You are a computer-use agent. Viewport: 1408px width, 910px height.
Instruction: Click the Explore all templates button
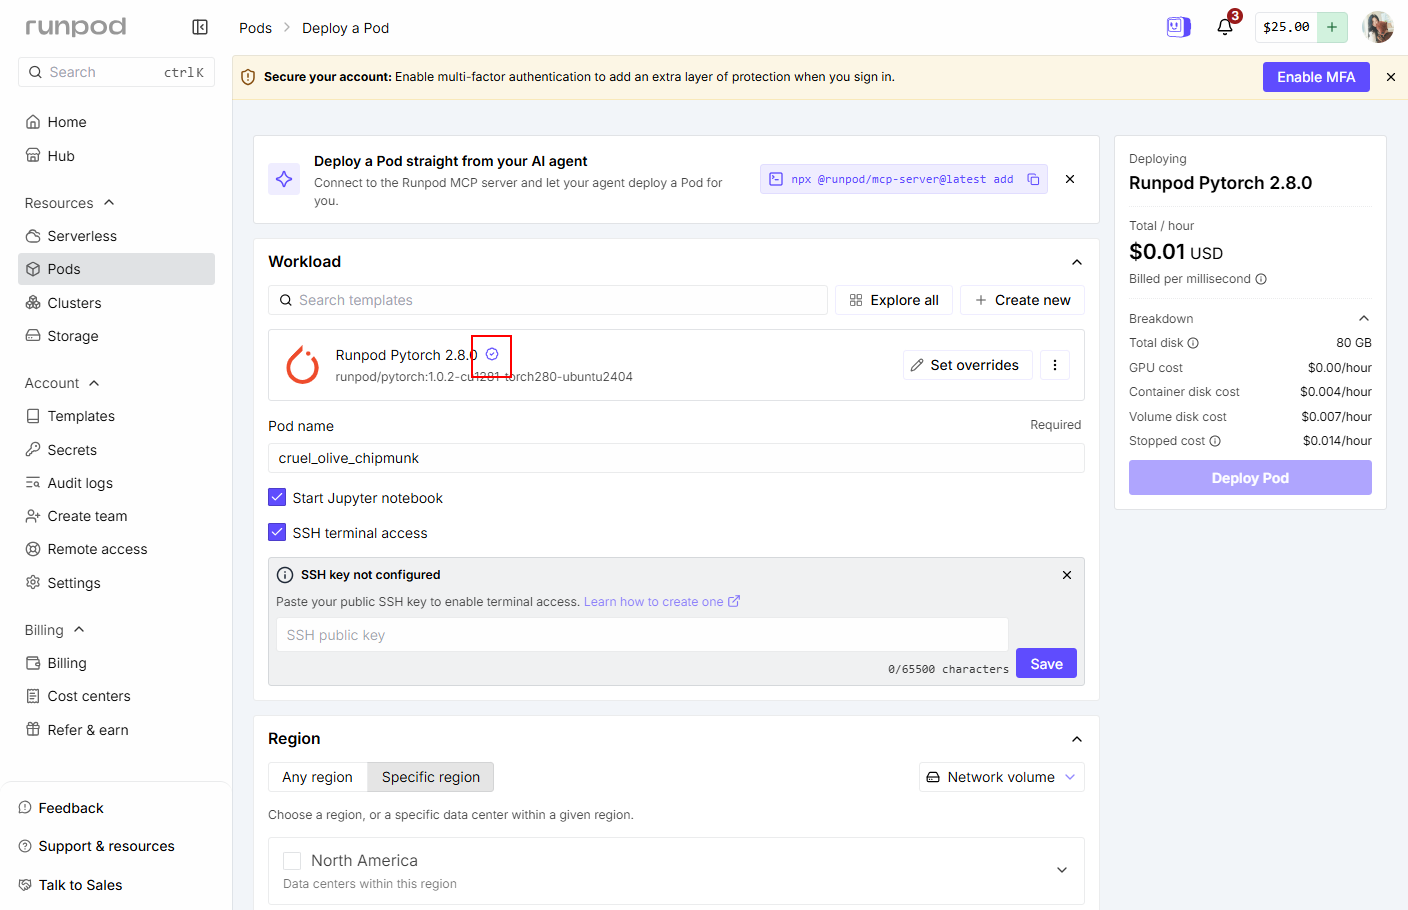[894, 300]
